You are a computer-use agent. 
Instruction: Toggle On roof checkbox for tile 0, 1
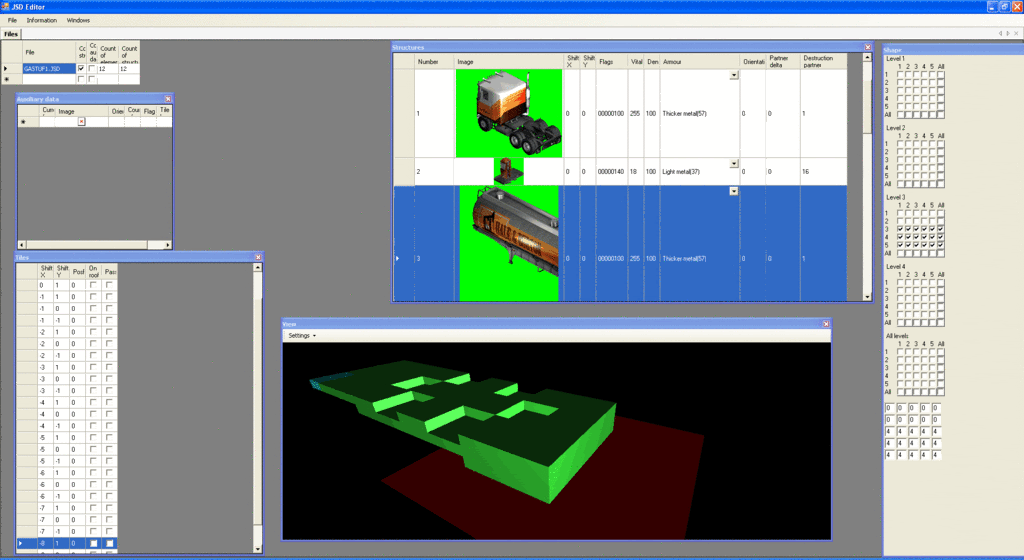[x=93, y=285]
